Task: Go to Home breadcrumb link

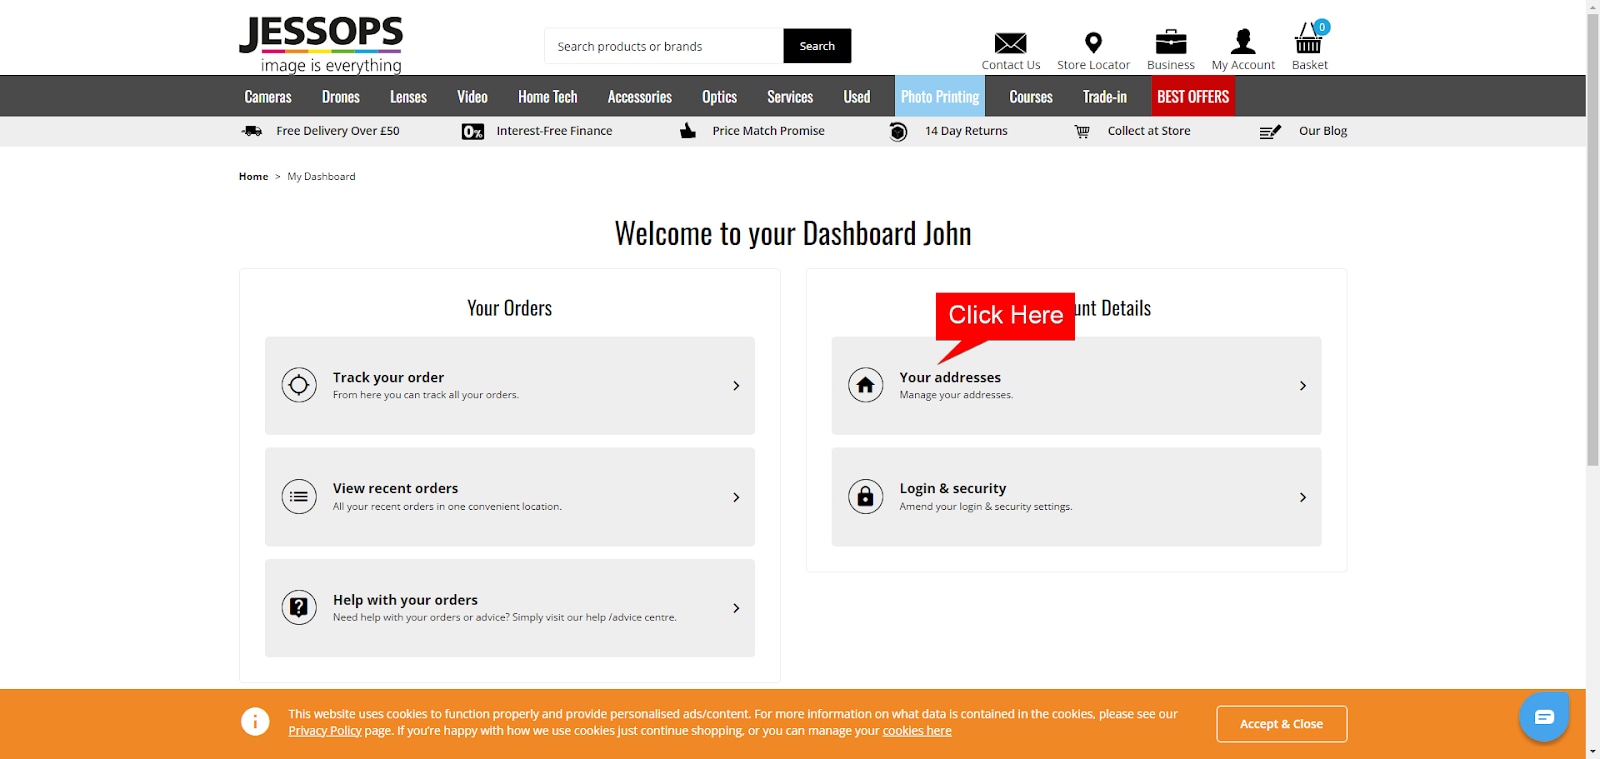Action: [253, 176]
